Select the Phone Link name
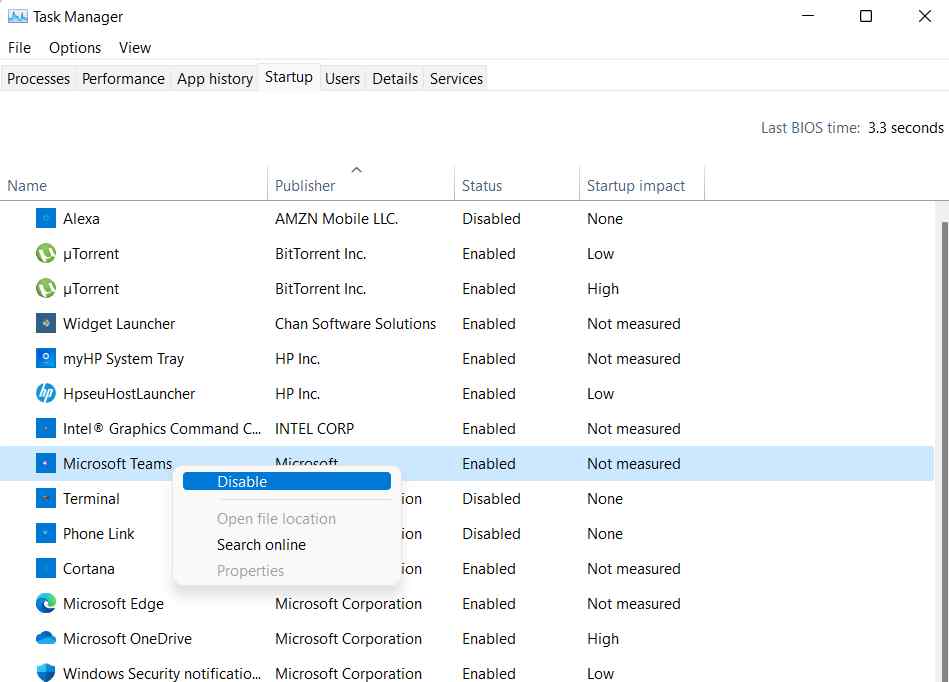 pyautogui.click(x=99, y=534)
